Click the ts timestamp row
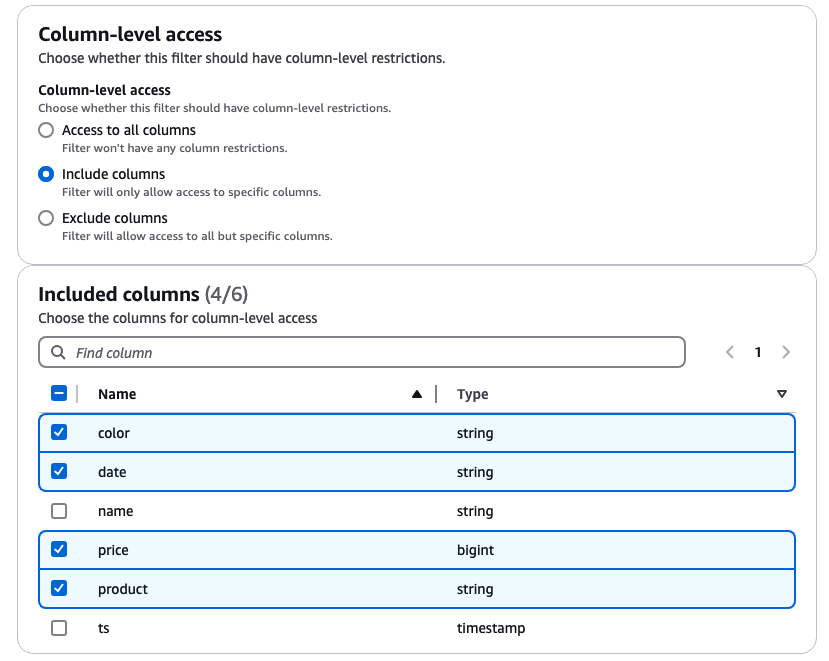Screen dimensions: 829x661 [417, 628]
